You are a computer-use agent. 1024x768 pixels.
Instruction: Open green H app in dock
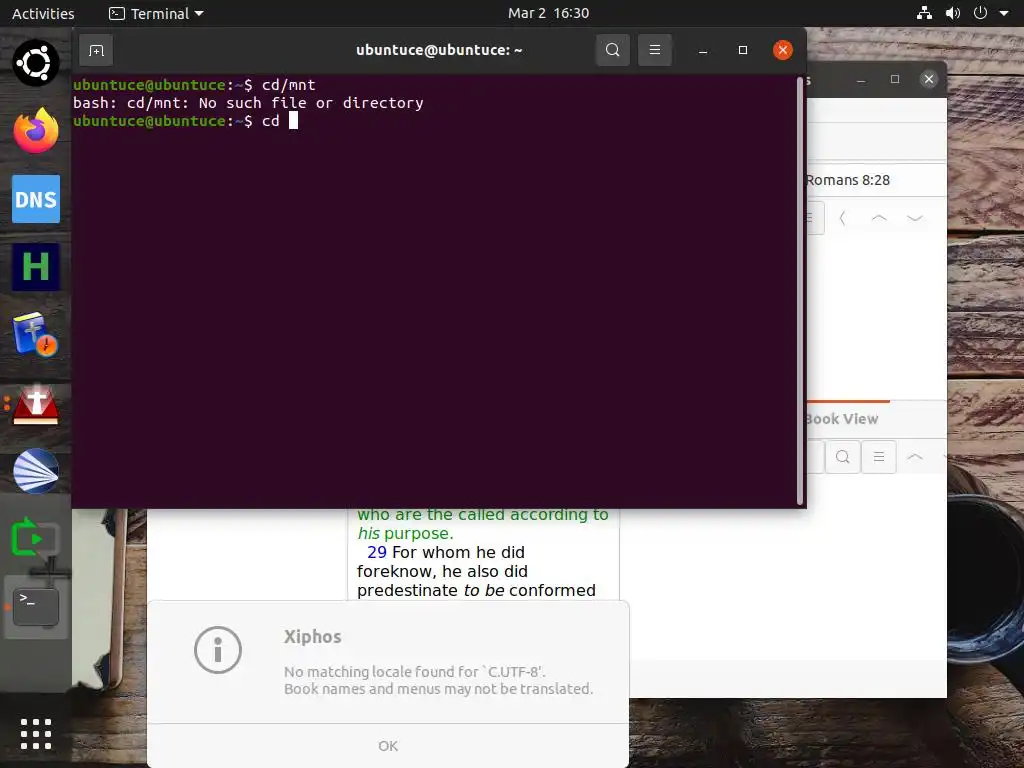point(36,266)
